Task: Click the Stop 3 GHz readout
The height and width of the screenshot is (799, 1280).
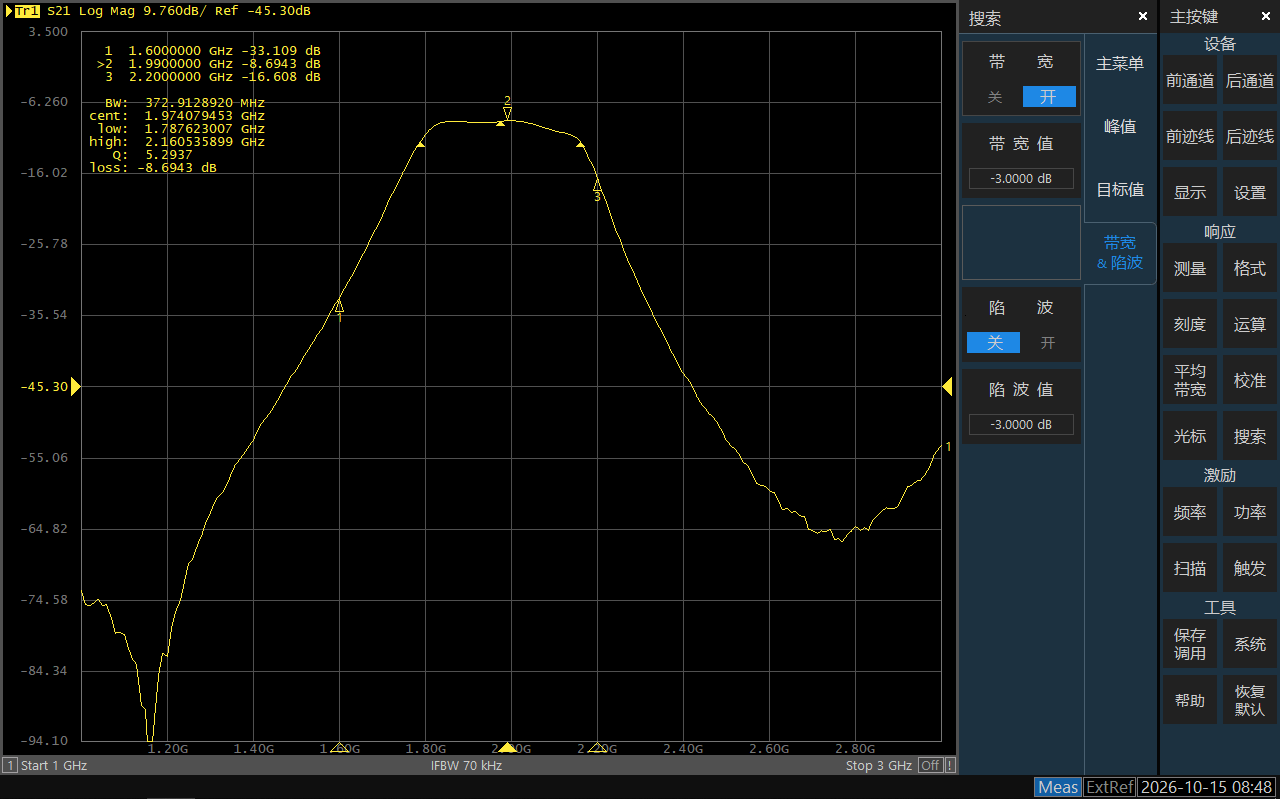Action: (879, 766)
